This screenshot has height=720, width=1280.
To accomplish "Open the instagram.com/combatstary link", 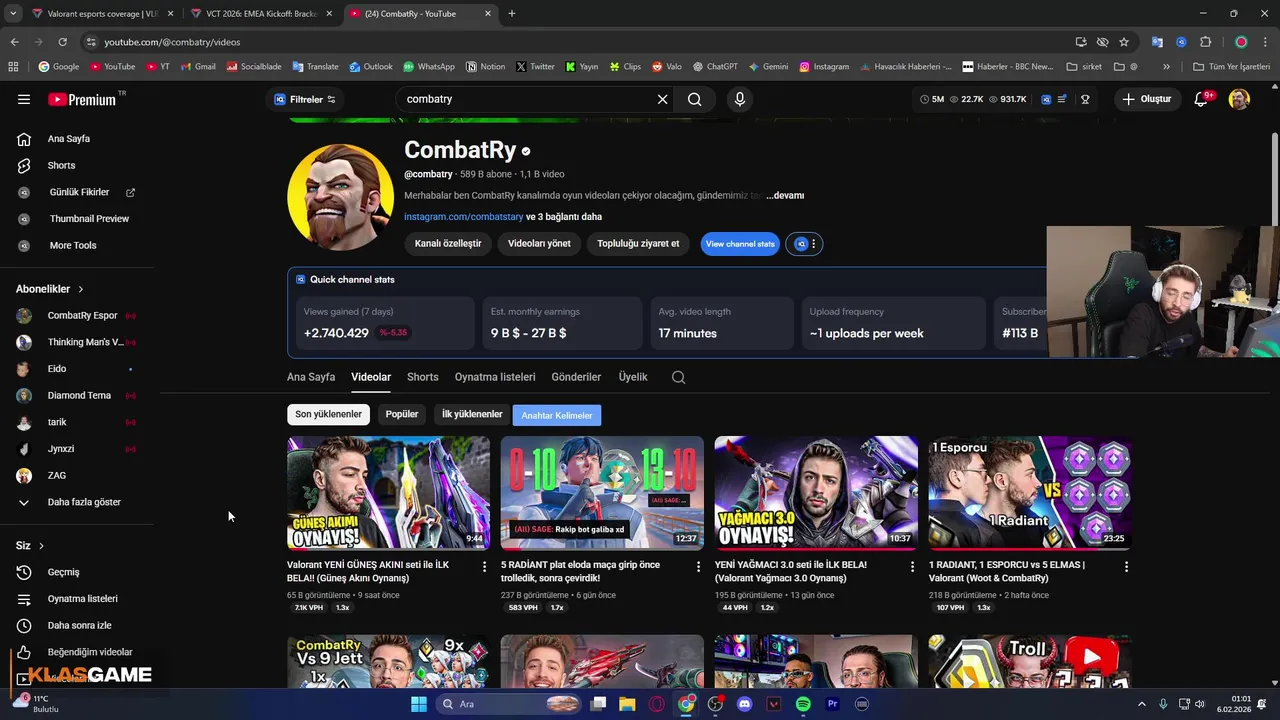I will (463, 217).
